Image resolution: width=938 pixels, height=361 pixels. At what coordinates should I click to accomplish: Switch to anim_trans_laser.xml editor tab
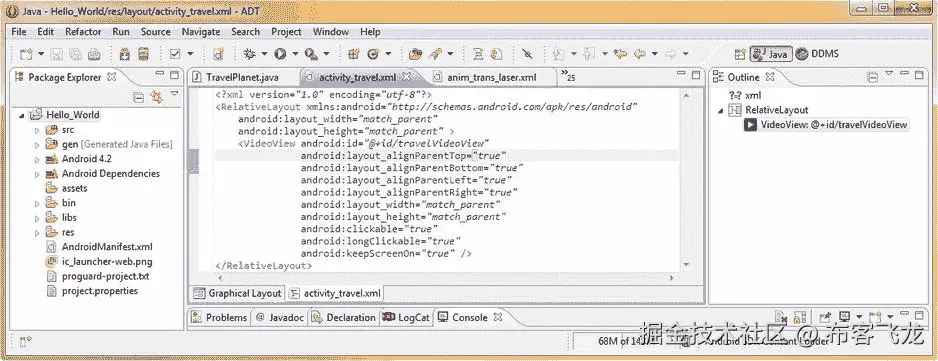[492, 77]
